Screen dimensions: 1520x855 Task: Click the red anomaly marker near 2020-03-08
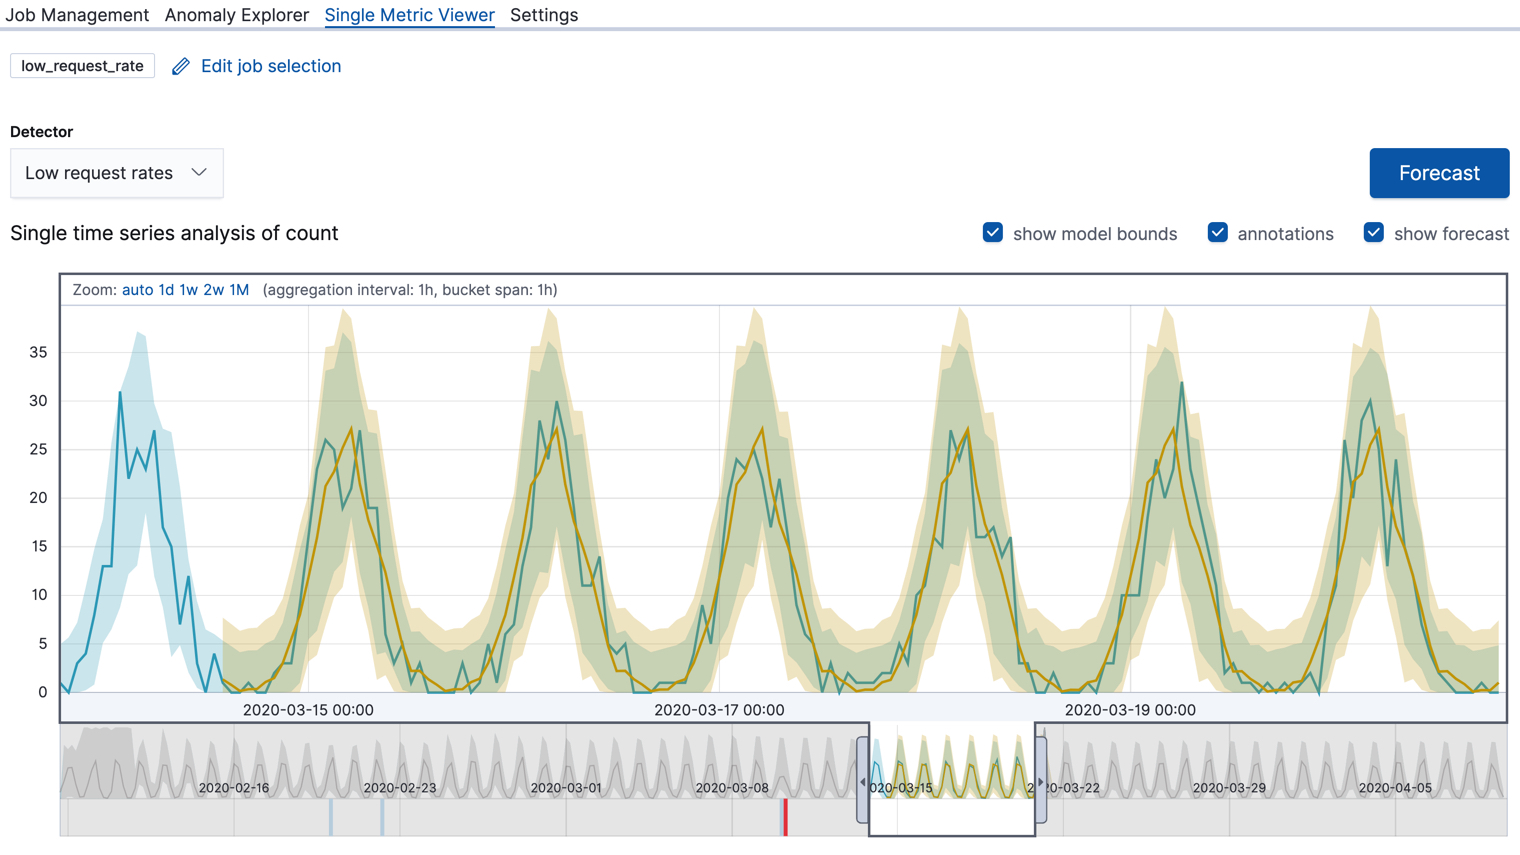click(x=785, y=818)
